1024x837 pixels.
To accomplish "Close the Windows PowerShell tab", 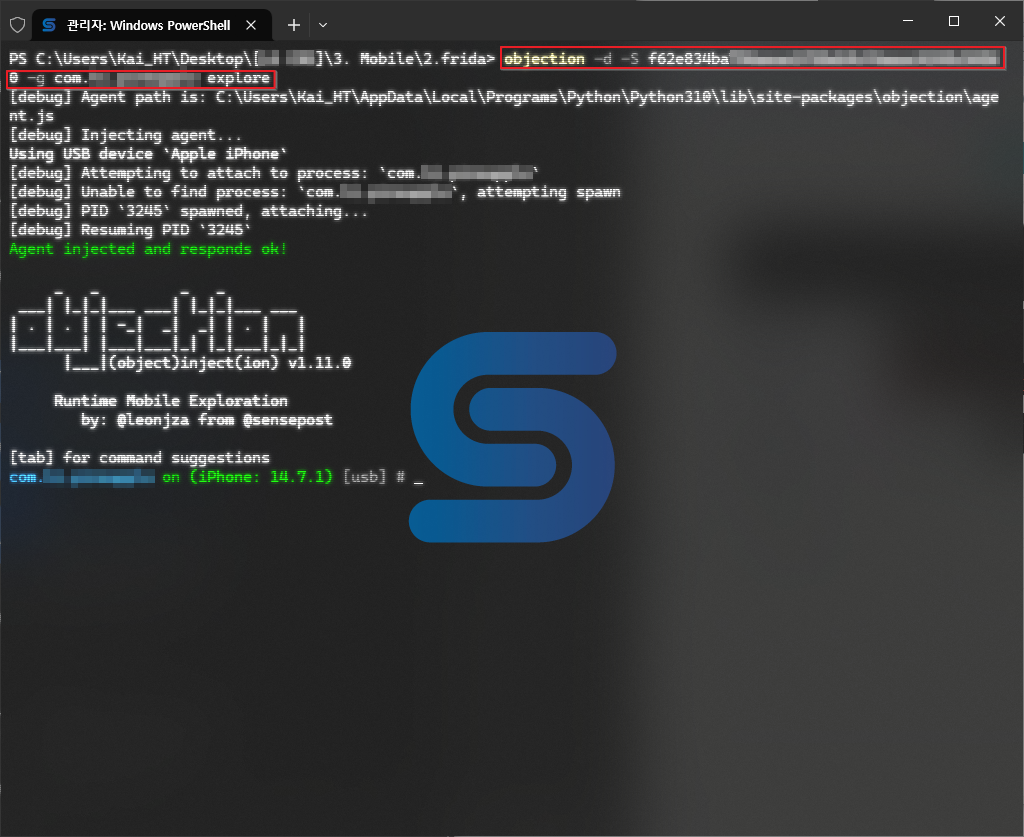I will 251,25.
